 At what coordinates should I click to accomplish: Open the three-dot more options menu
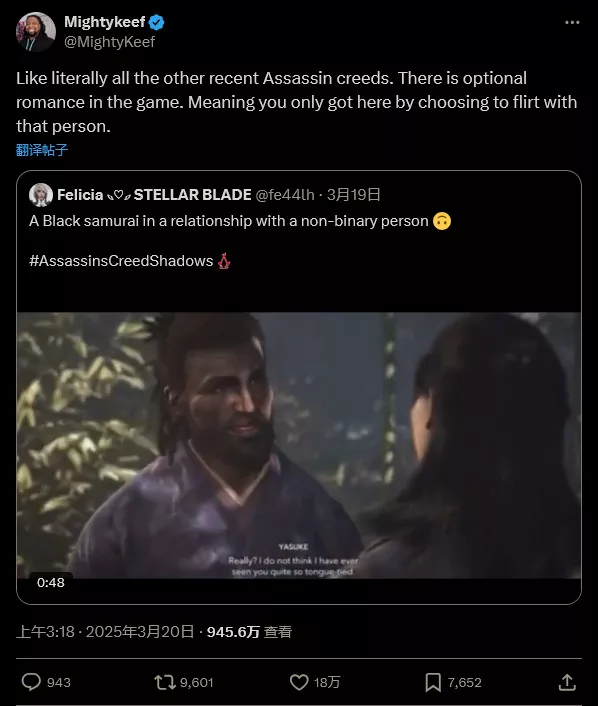[x=572, y=22]
